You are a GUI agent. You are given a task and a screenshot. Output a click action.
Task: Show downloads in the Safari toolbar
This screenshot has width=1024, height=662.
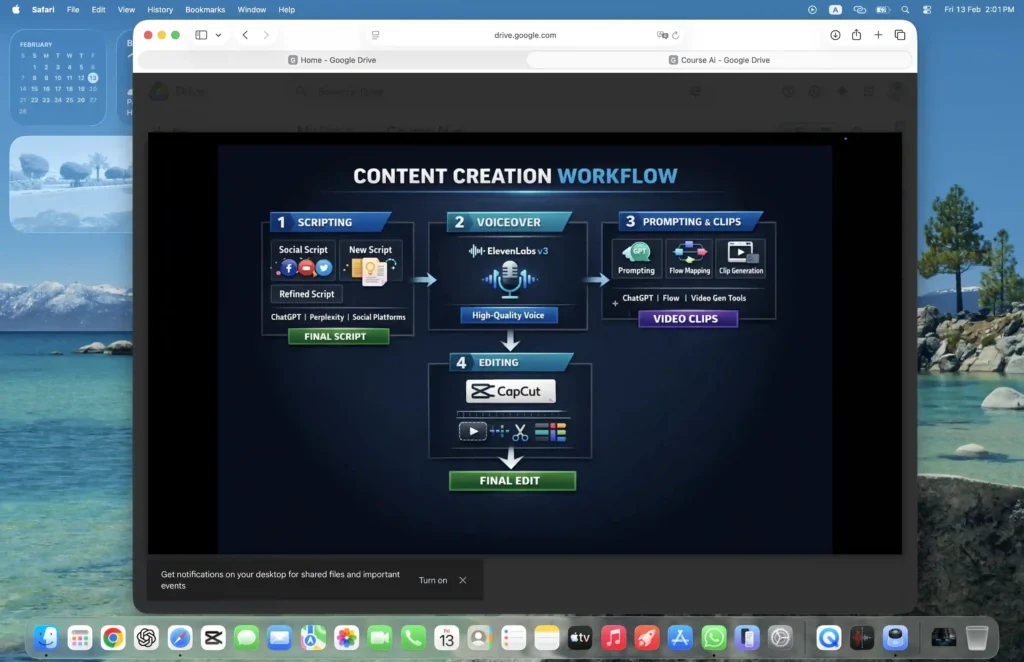click(x=835, y=35)
